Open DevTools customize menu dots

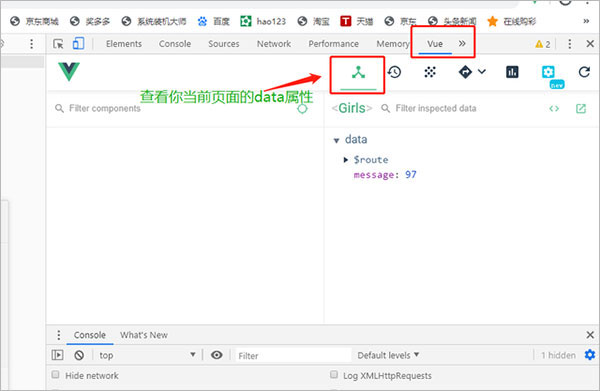coord(570,44)
